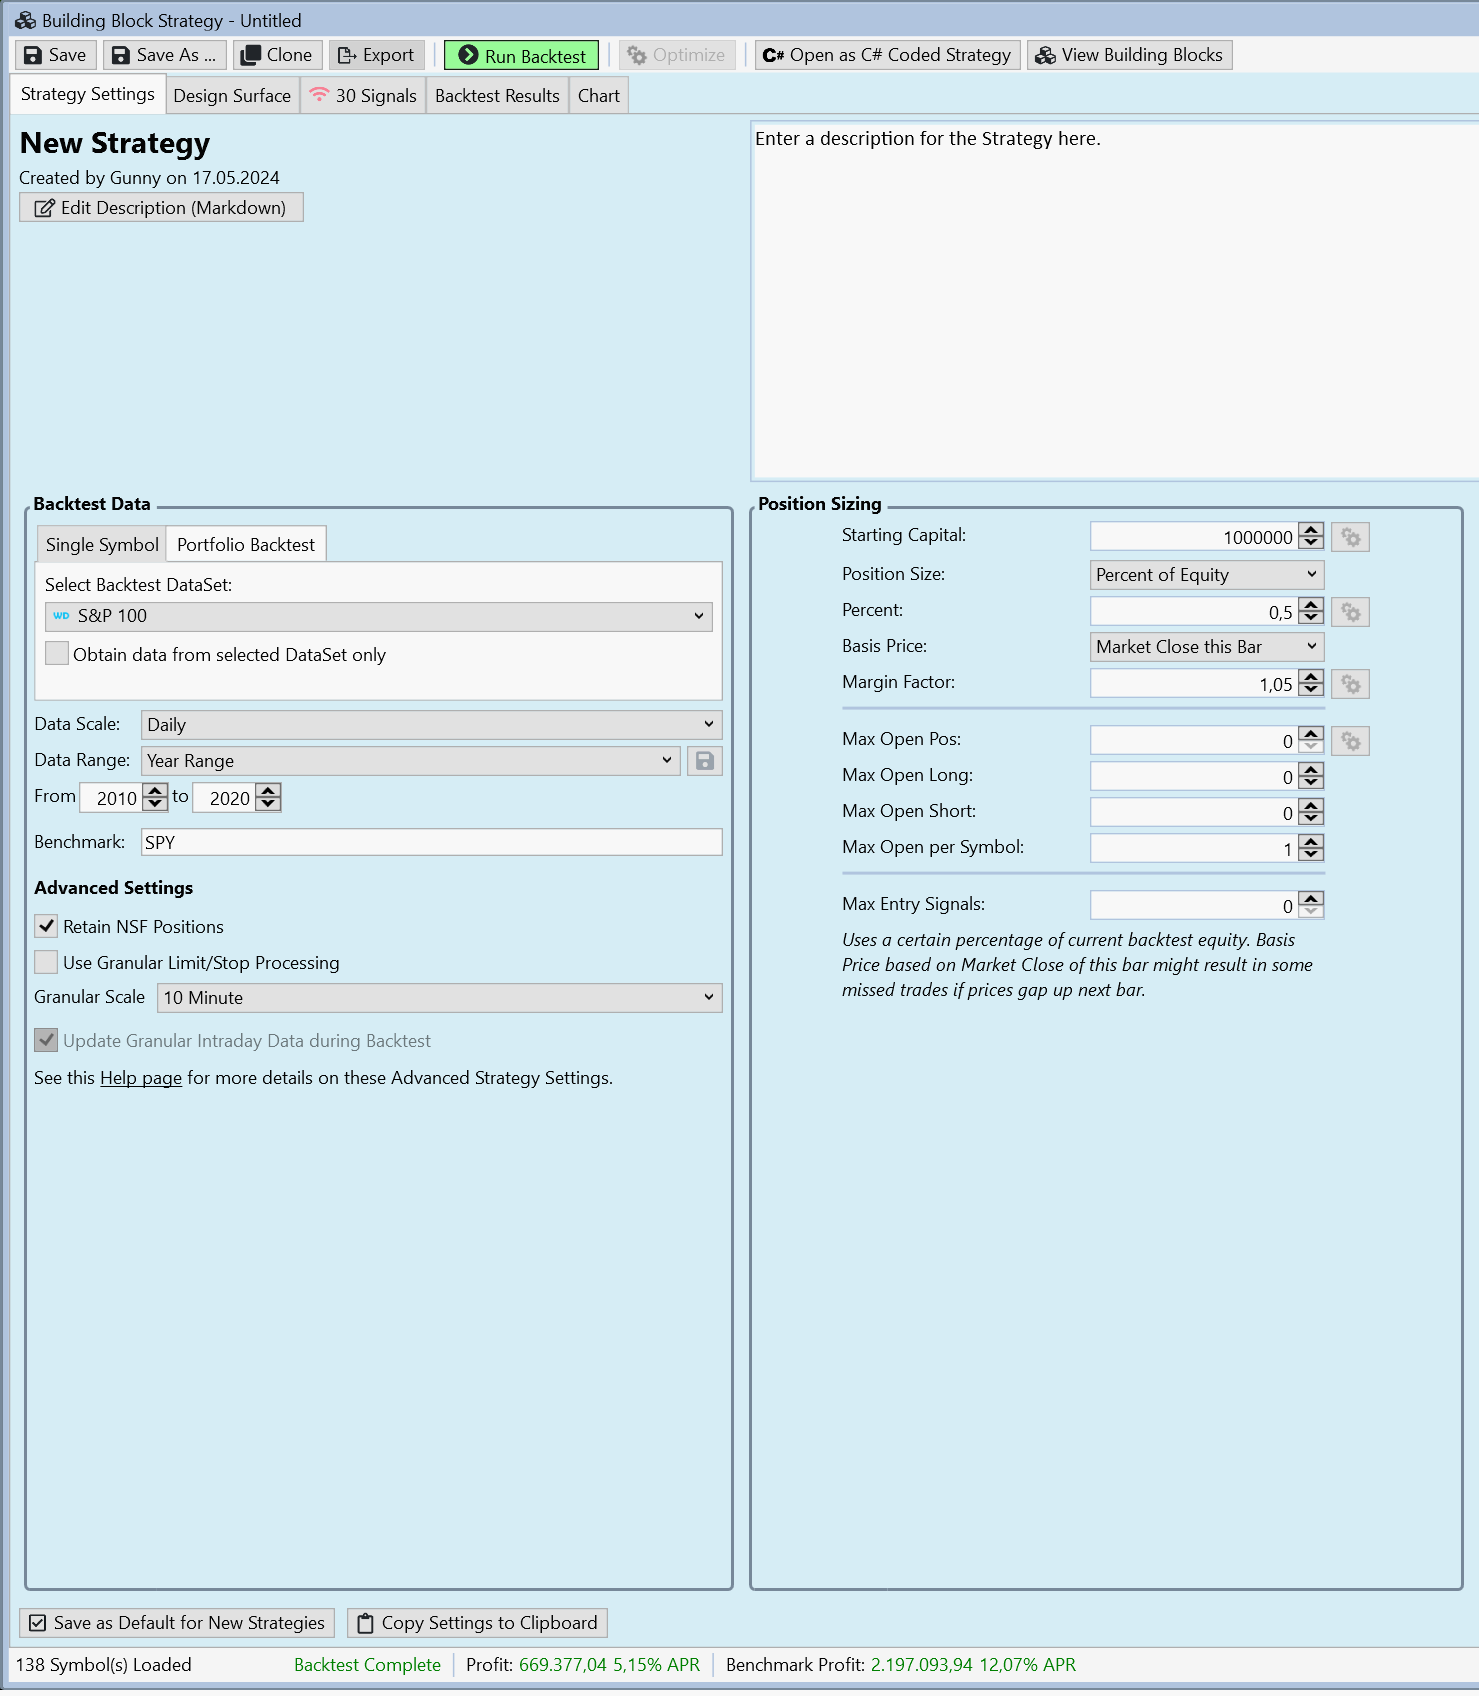The height and width of the screenshot is (1696, 1479).
Task: Select the Single Symbol tab
Action: [102, 544]
